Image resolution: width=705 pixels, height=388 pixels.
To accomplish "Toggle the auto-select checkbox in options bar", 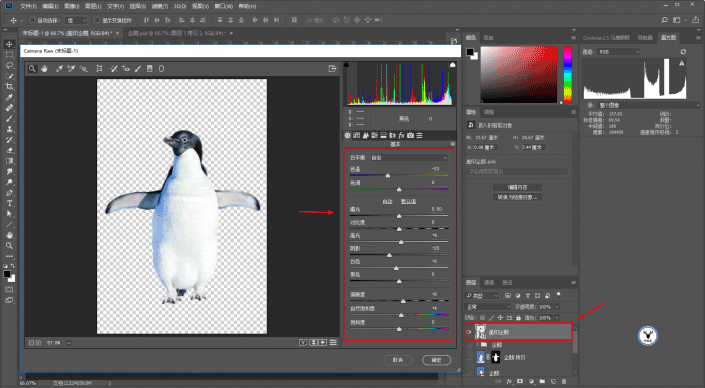I will point(32,20).
